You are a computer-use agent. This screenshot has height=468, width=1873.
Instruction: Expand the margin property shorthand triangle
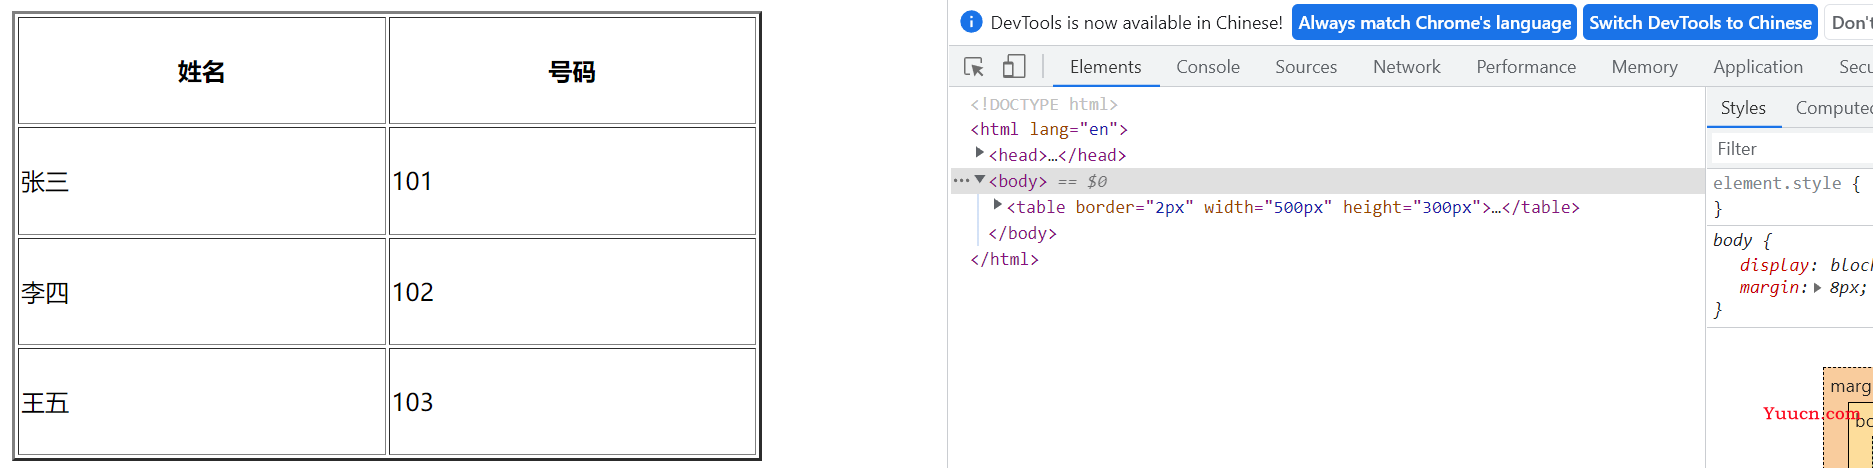[x=1817, y=287]
